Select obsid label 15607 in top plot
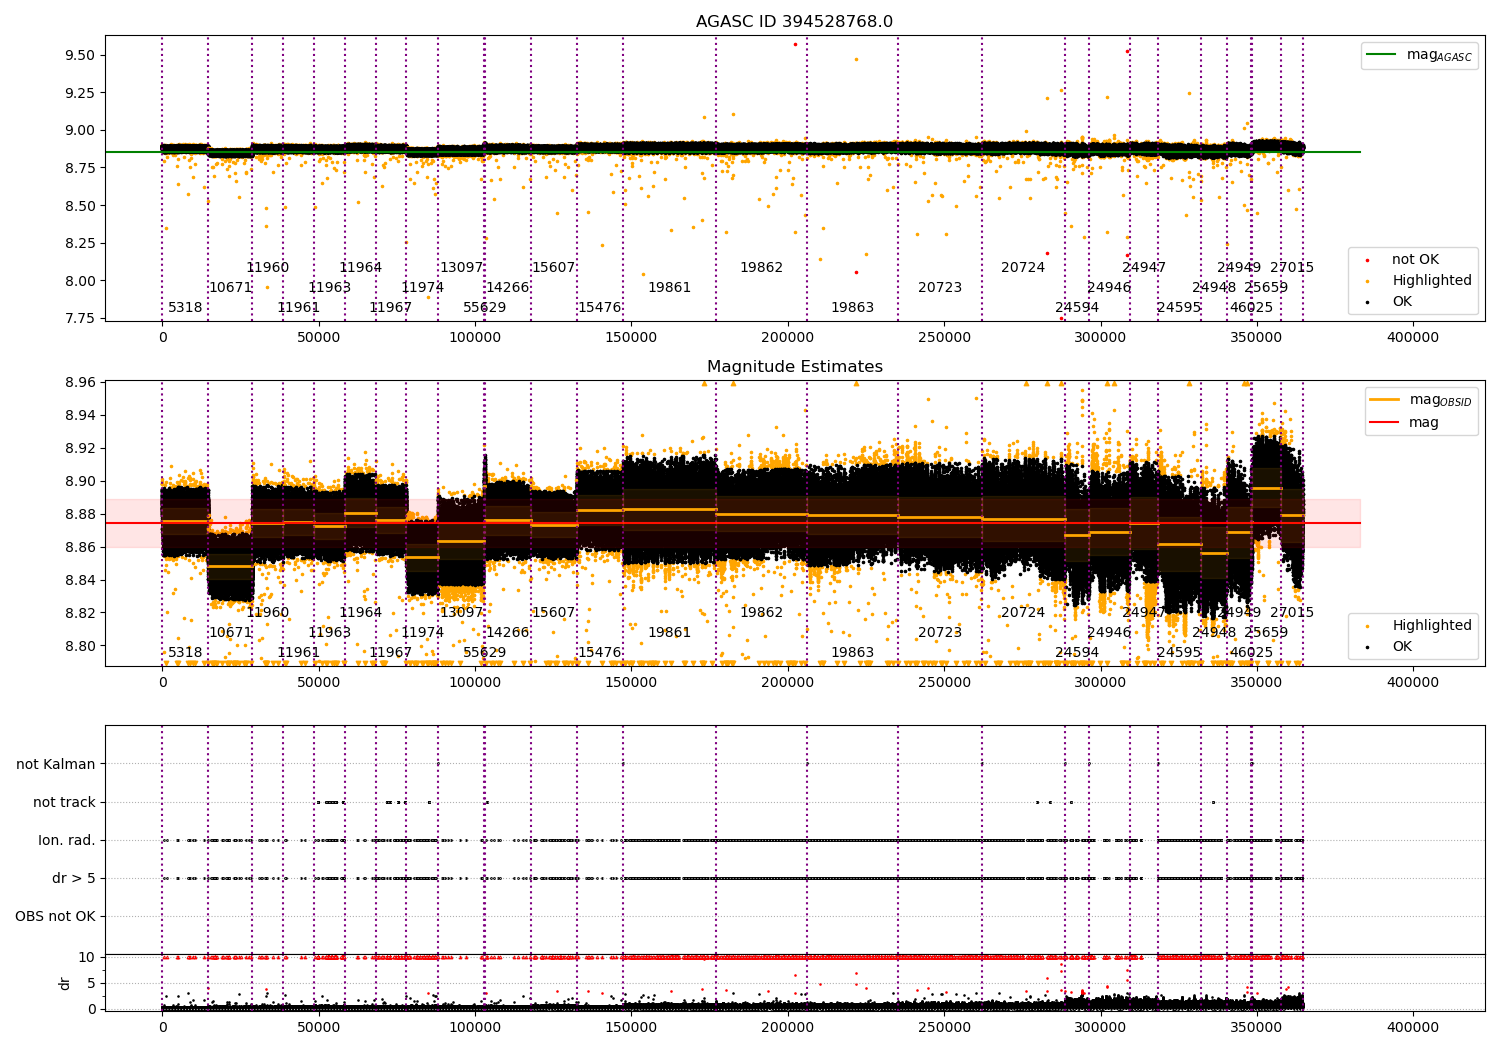The image size is (1500, 1050). pyautogui.click(x=553, y=268)
